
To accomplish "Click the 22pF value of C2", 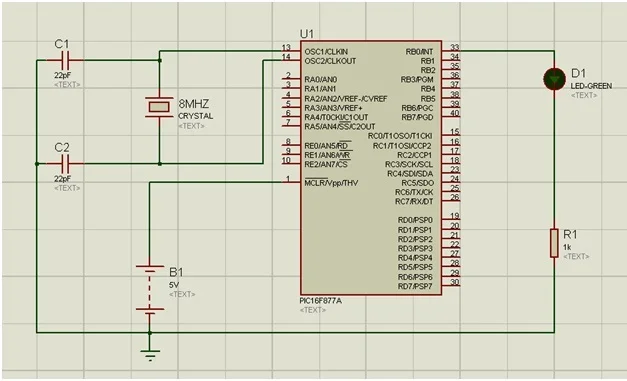I will 63,179.
